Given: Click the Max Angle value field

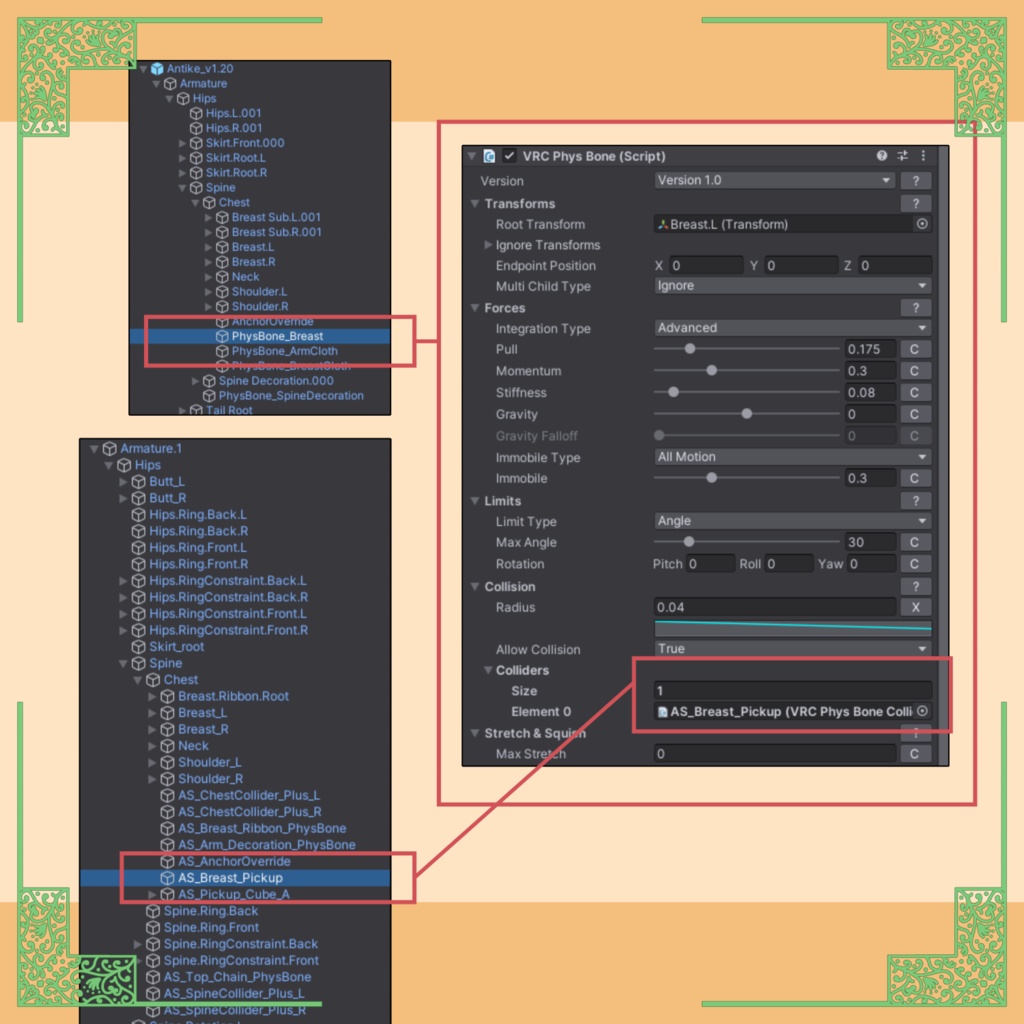Looking at the screenshot, I should pyautogui.click(x=870, y=542).
